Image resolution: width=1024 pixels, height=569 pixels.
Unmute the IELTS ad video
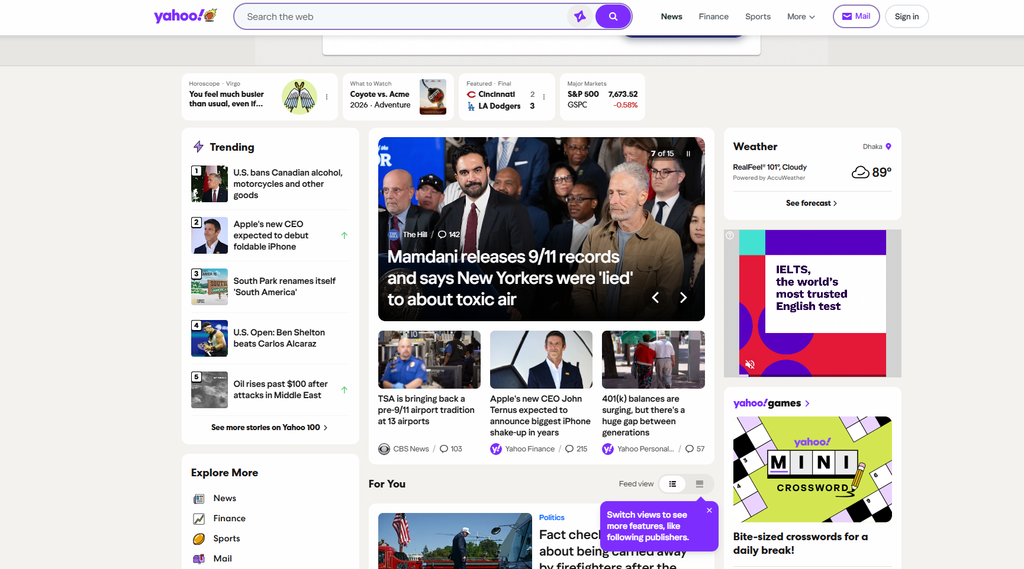click(750, 365)
